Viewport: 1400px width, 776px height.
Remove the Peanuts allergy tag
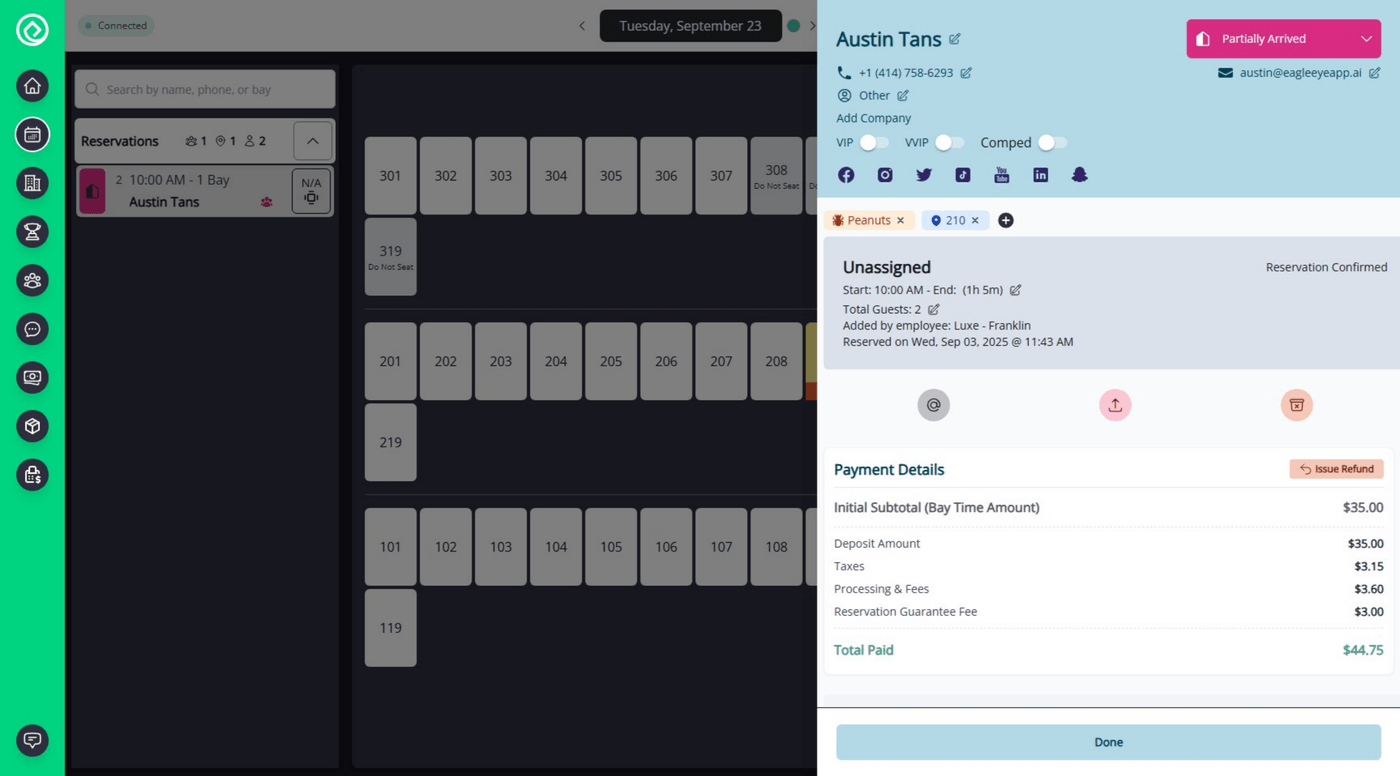[899, 220]
